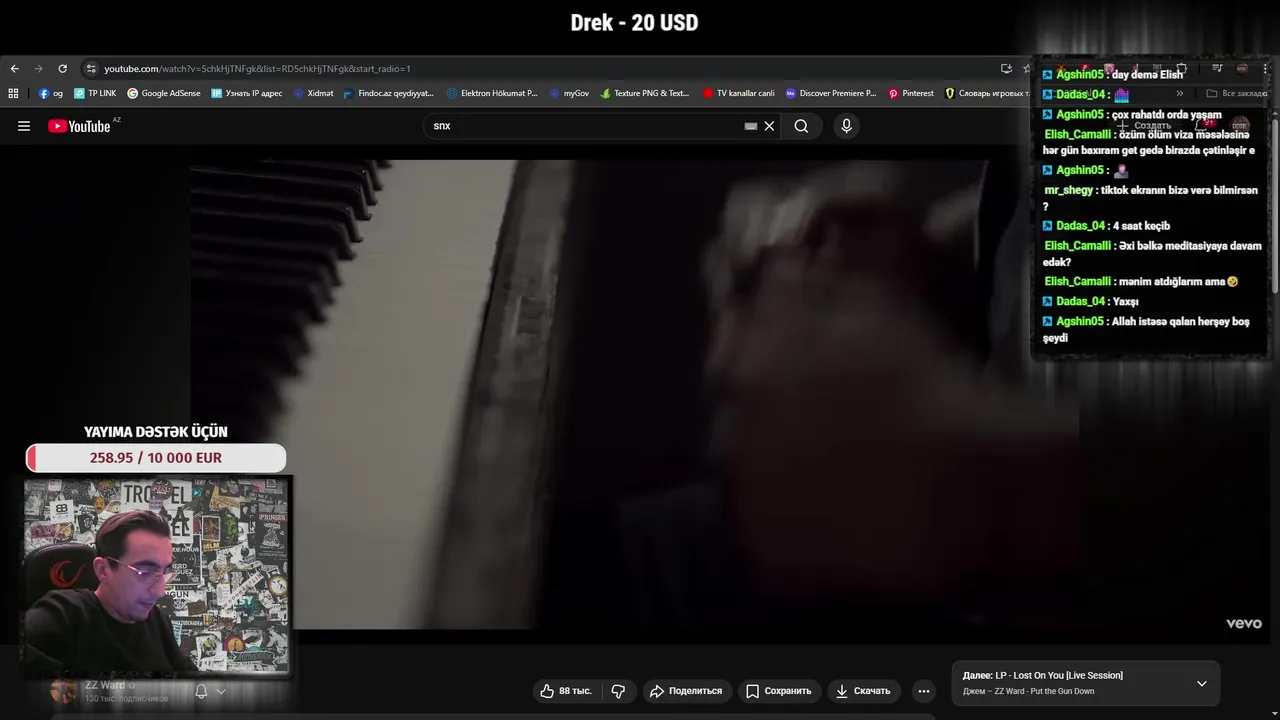Open the Pinterest bookmark

point(911,93)
